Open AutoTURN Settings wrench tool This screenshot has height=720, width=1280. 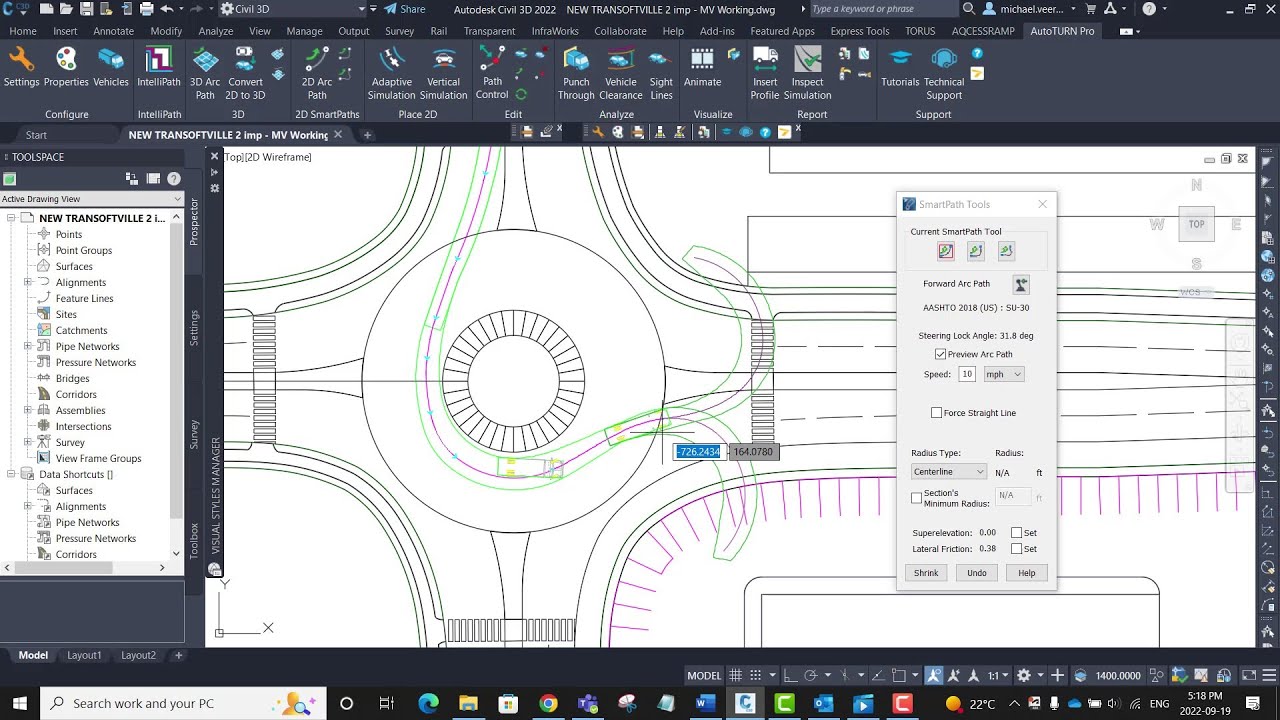21,67
